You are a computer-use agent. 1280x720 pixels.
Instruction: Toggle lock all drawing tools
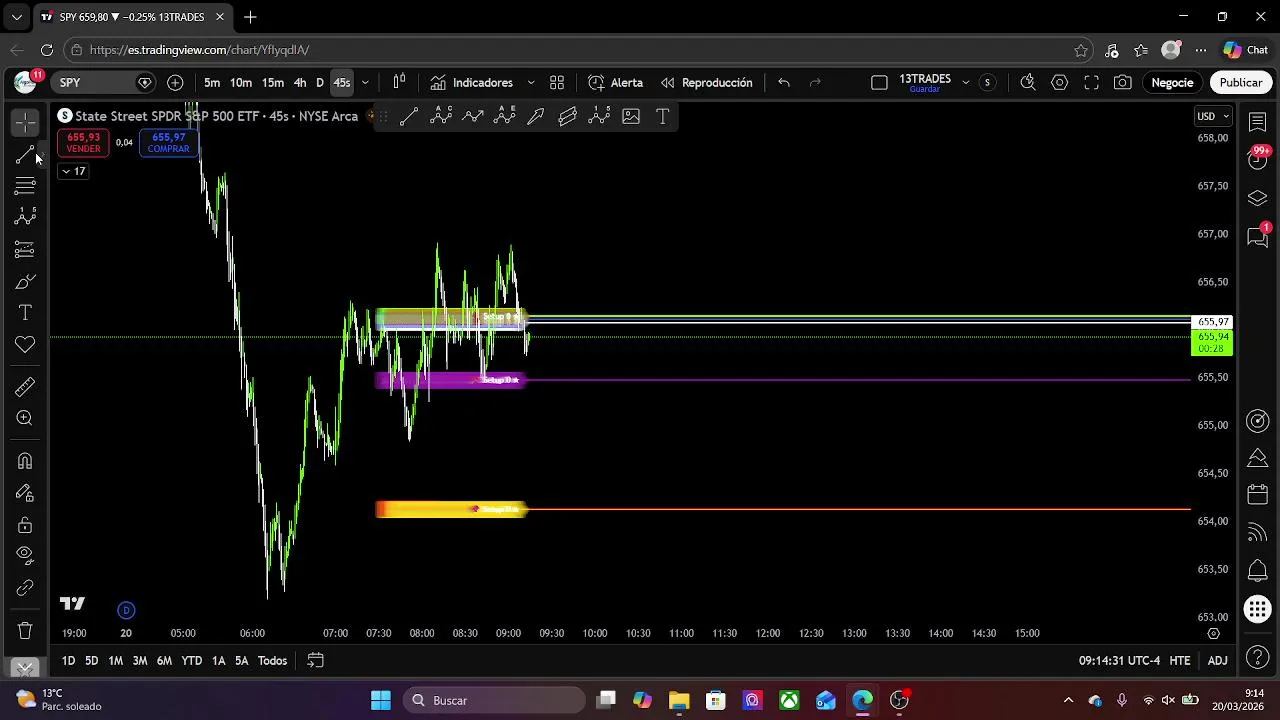click(x=25, y=525)
